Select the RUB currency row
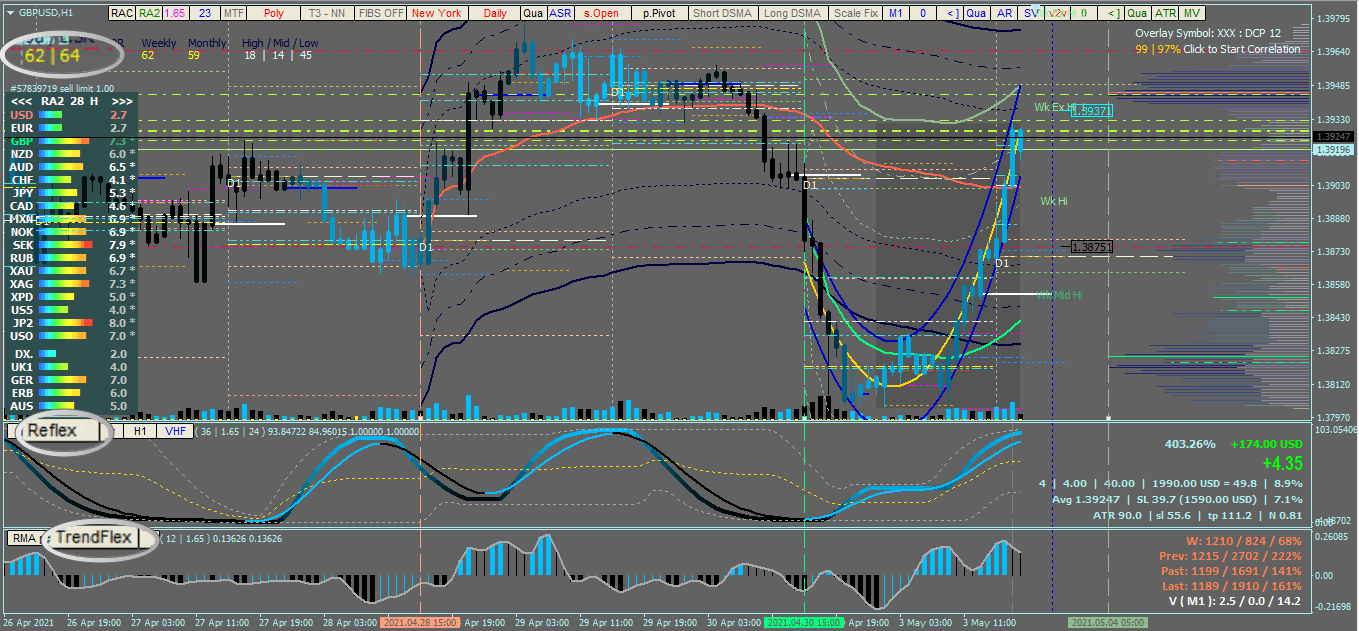Screen dimensions: 1359x631 (x=71, y=258)
